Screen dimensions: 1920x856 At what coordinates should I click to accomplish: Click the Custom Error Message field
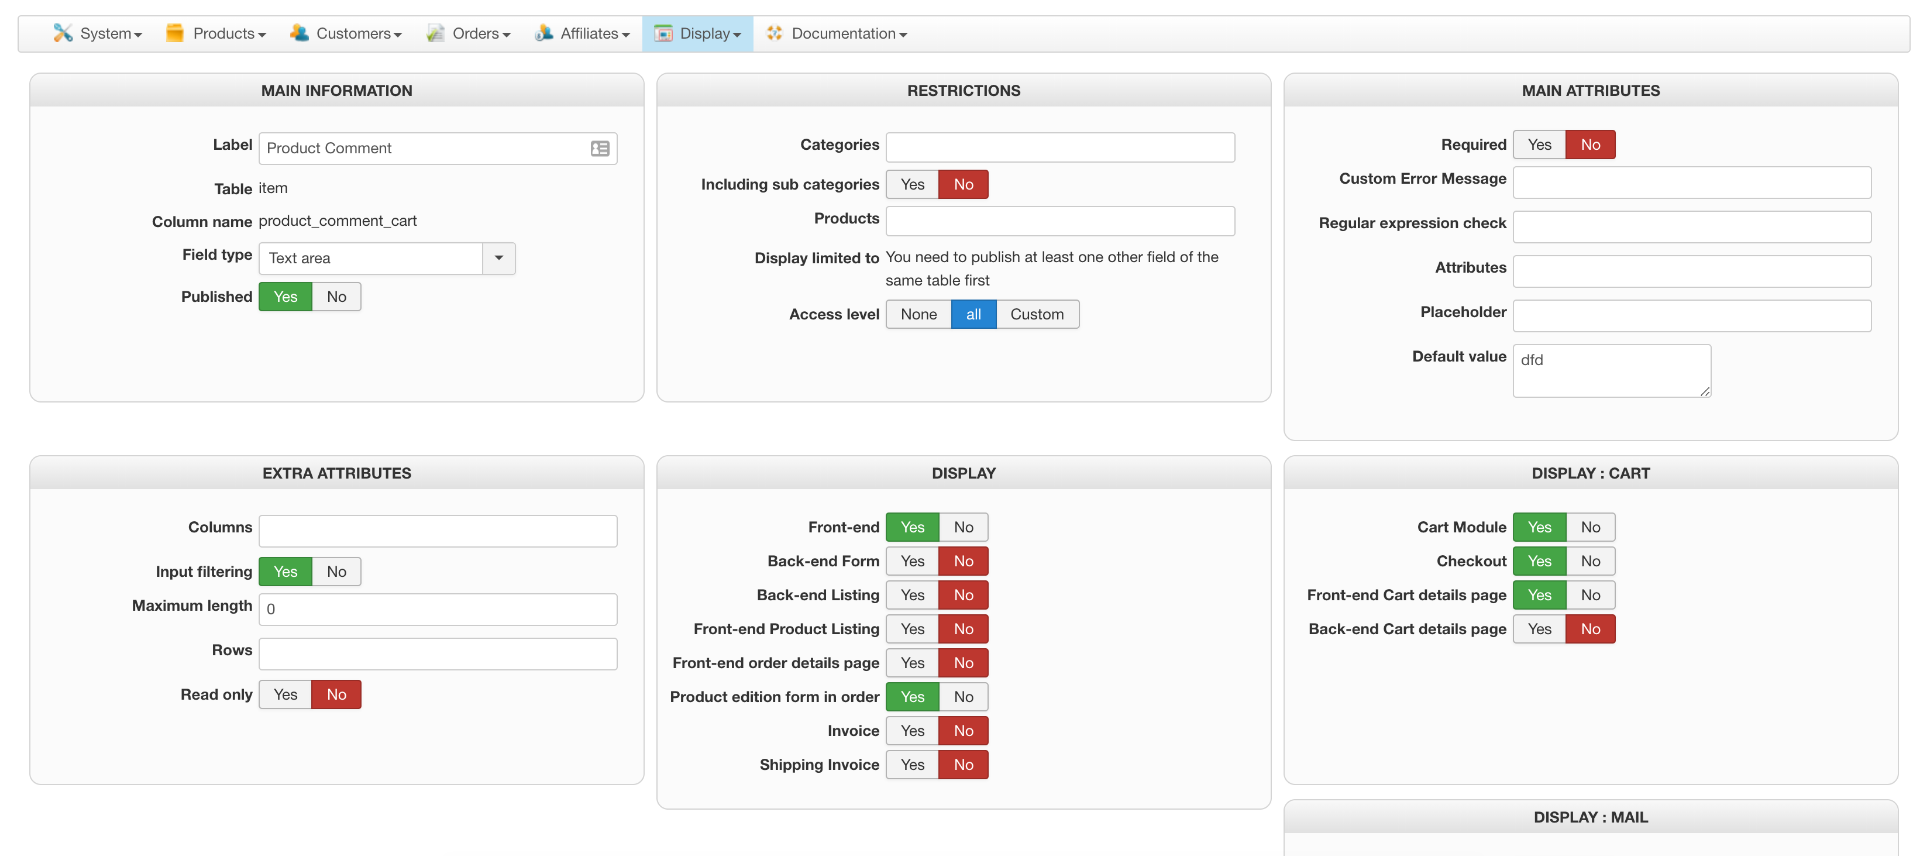click(1692, 182)
